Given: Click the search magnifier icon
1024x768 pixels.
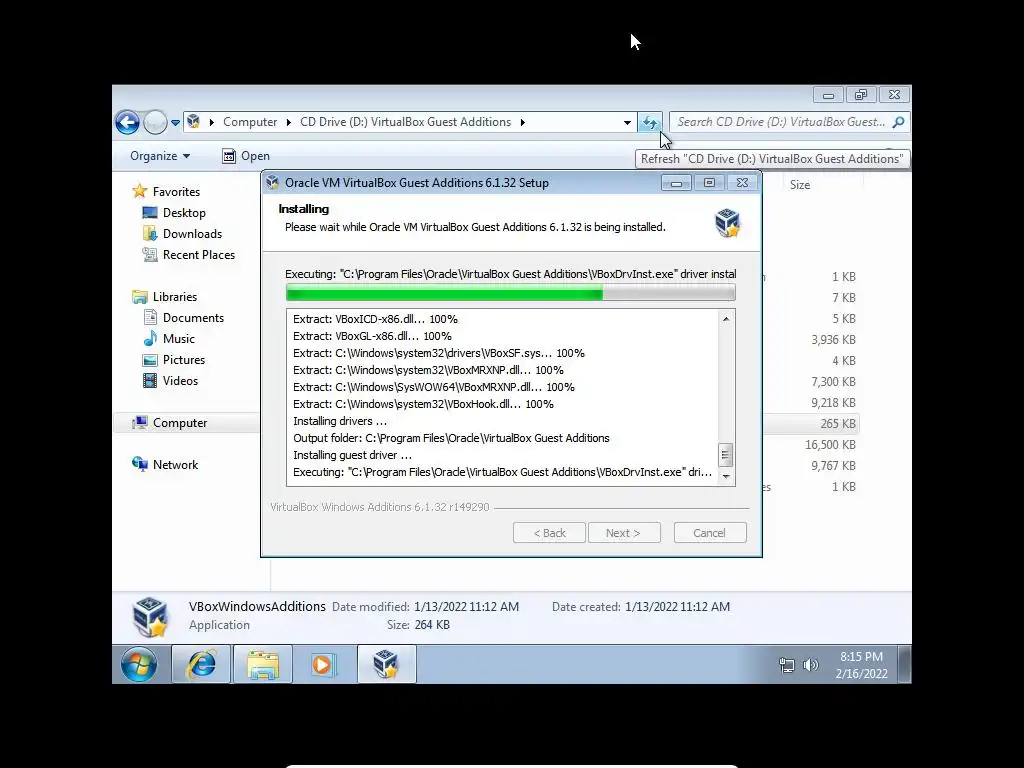Looking at the screenshot, I should pos(899,122).
